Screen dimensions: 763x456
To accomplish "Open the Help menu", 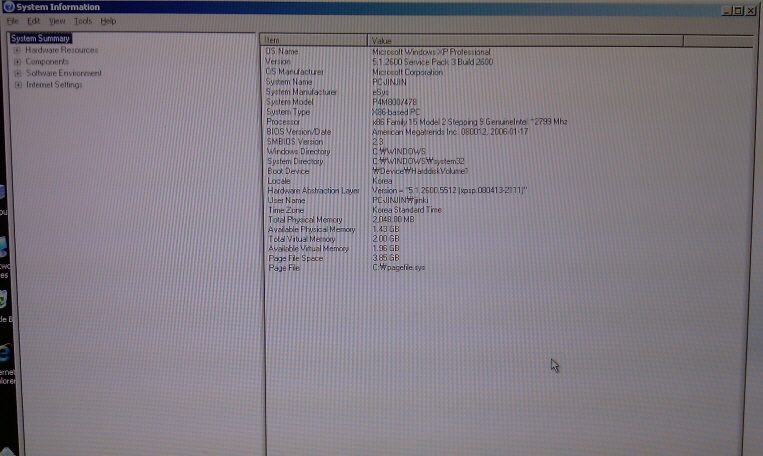I will 108,21.
